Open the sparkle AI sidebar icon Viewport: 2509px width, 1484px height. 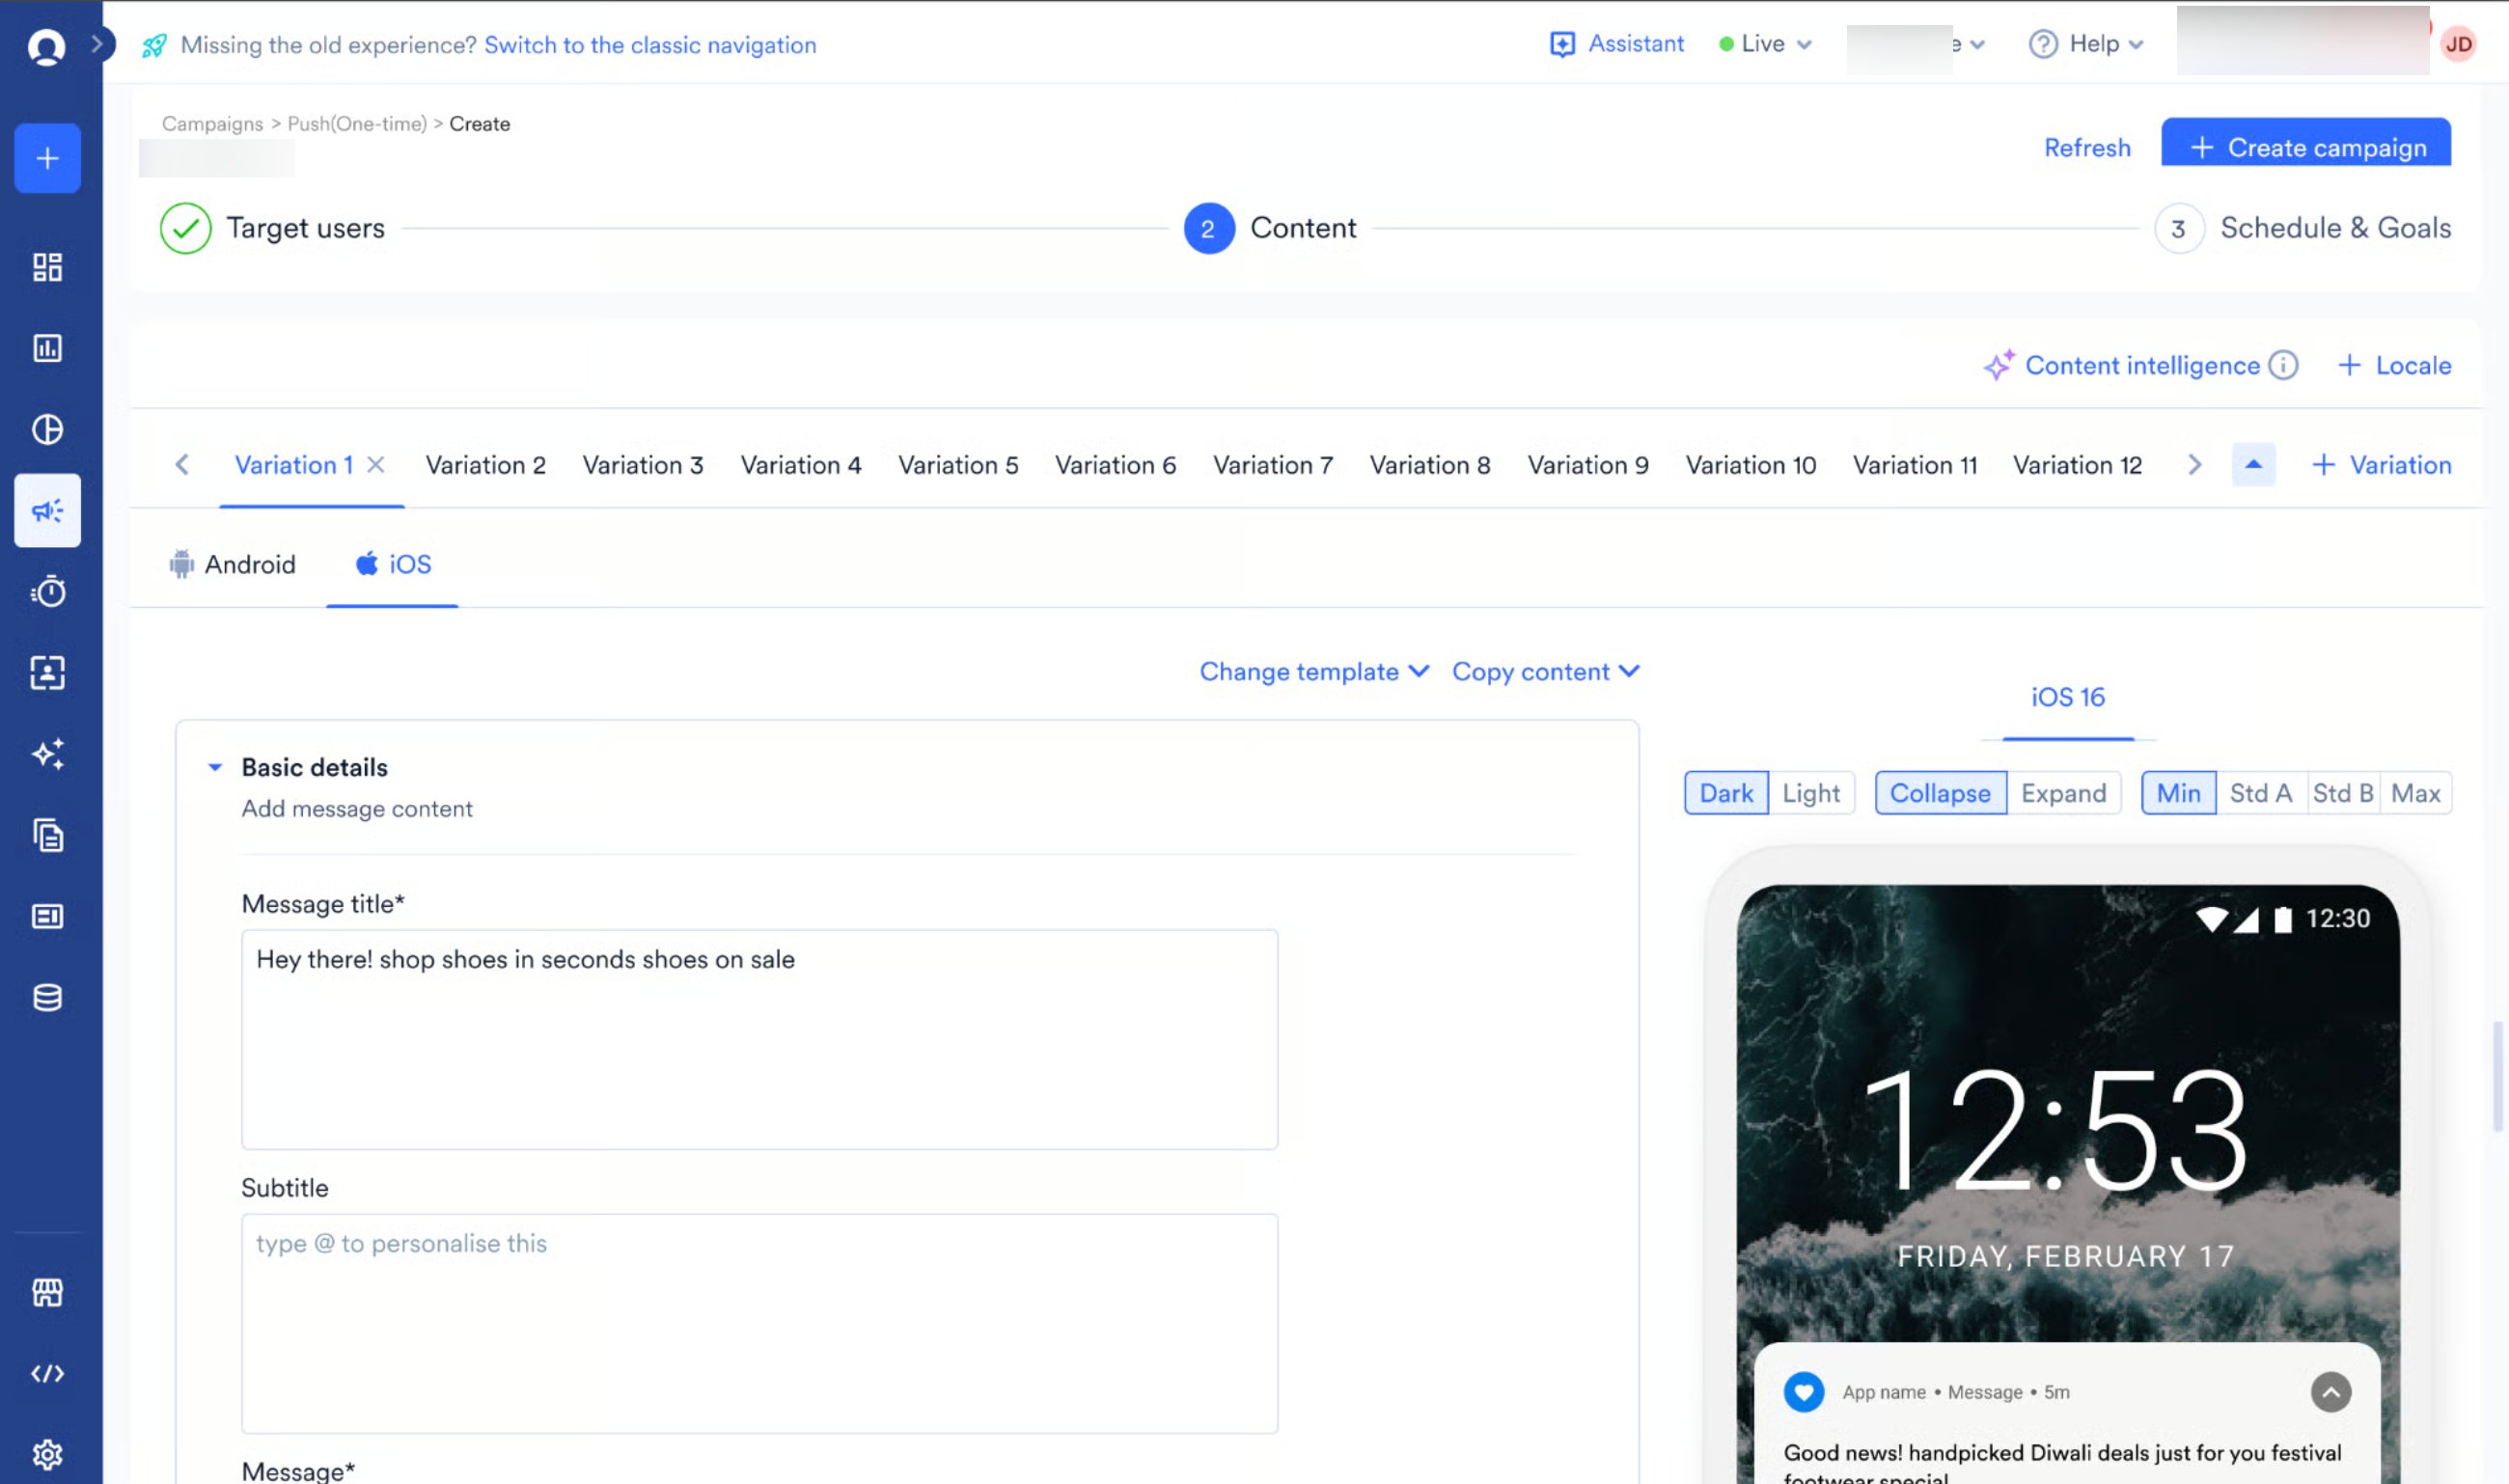47,753
